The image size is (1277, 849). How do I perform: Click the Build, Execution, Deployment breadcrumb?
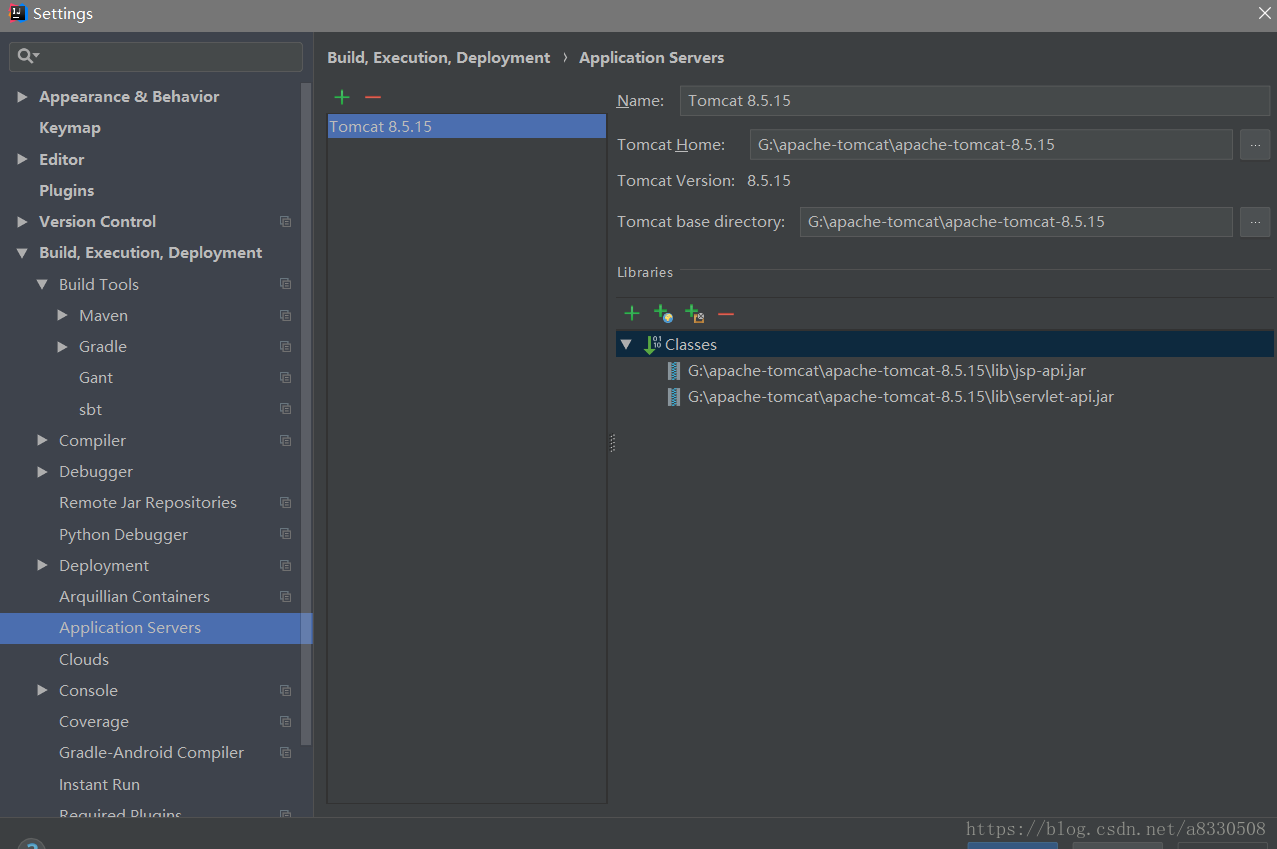pyautogui.click(x=438, y=58)
